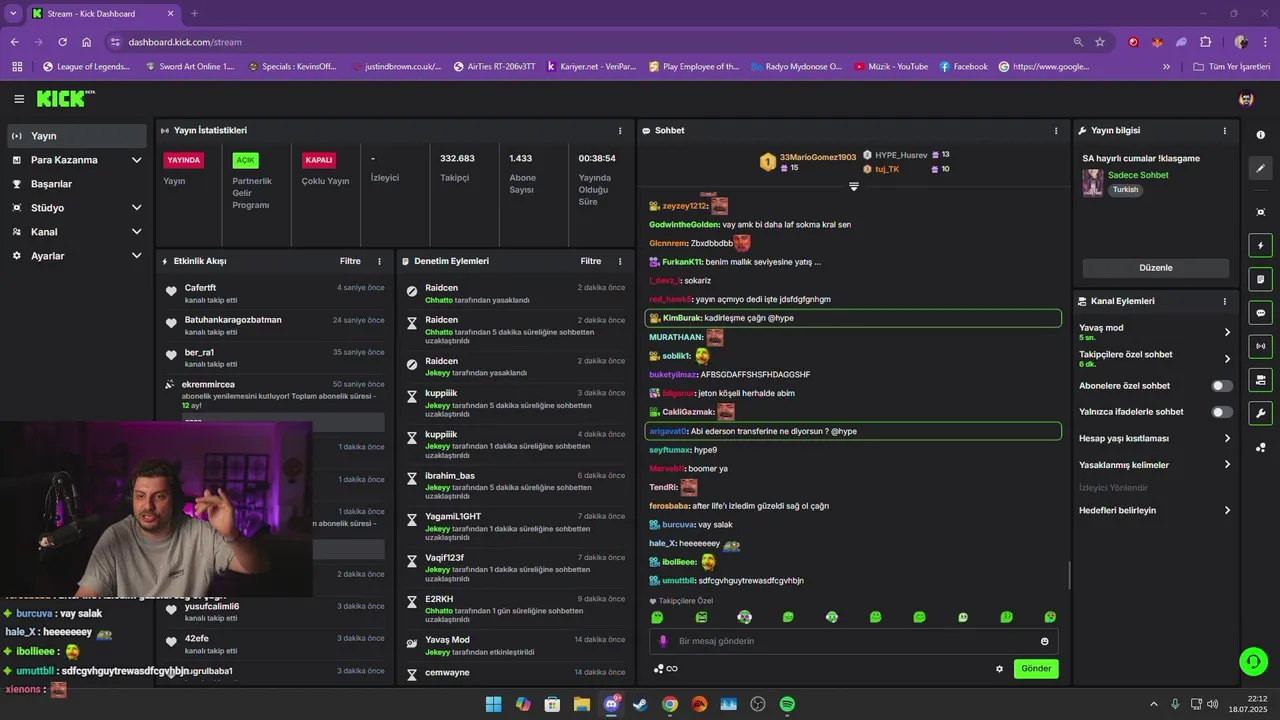Open the green headset support button

click(1253, 661)
